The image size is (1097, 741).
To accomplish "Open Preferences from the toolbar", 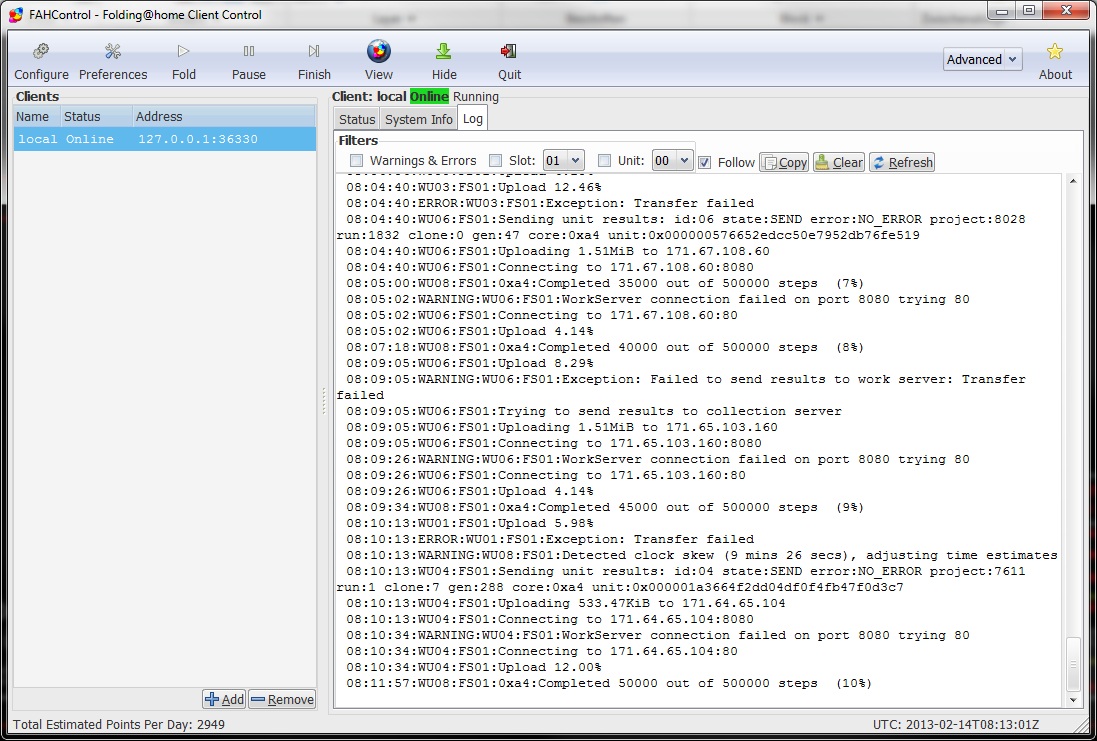I will click(113, 61).
